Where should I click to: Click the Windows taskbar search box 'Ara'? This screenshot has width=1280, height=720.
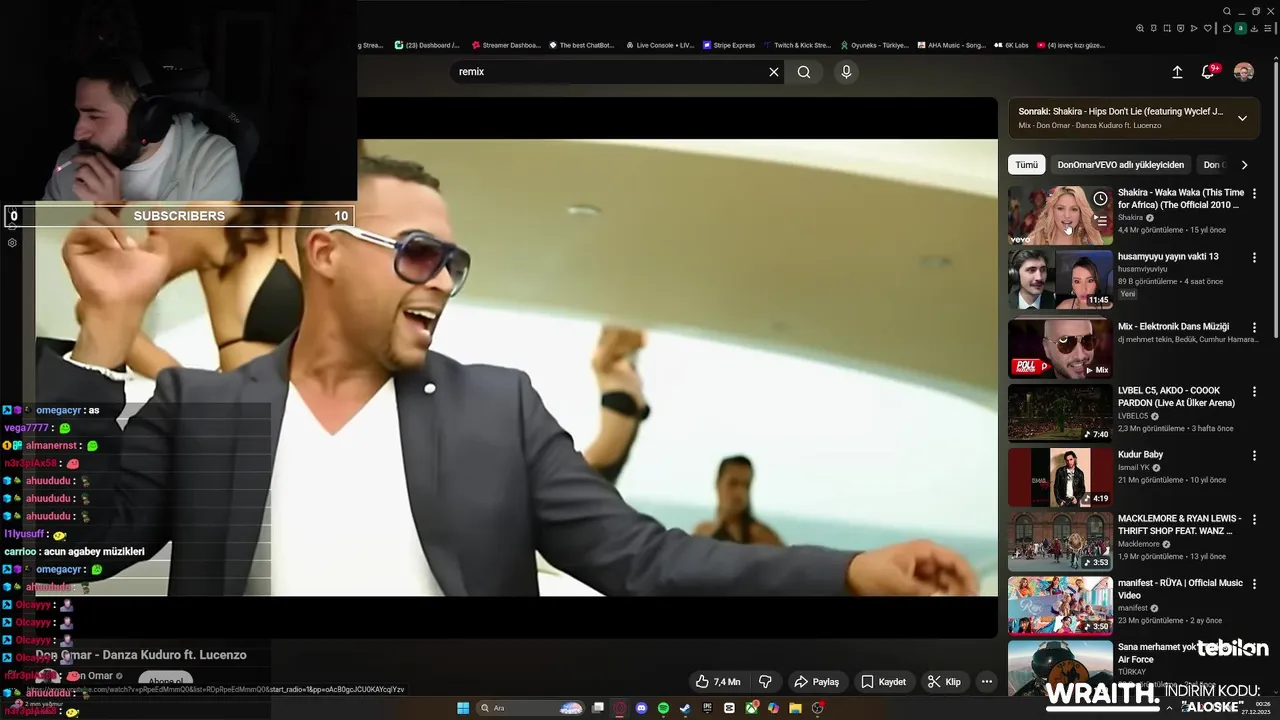coord(530,708)
